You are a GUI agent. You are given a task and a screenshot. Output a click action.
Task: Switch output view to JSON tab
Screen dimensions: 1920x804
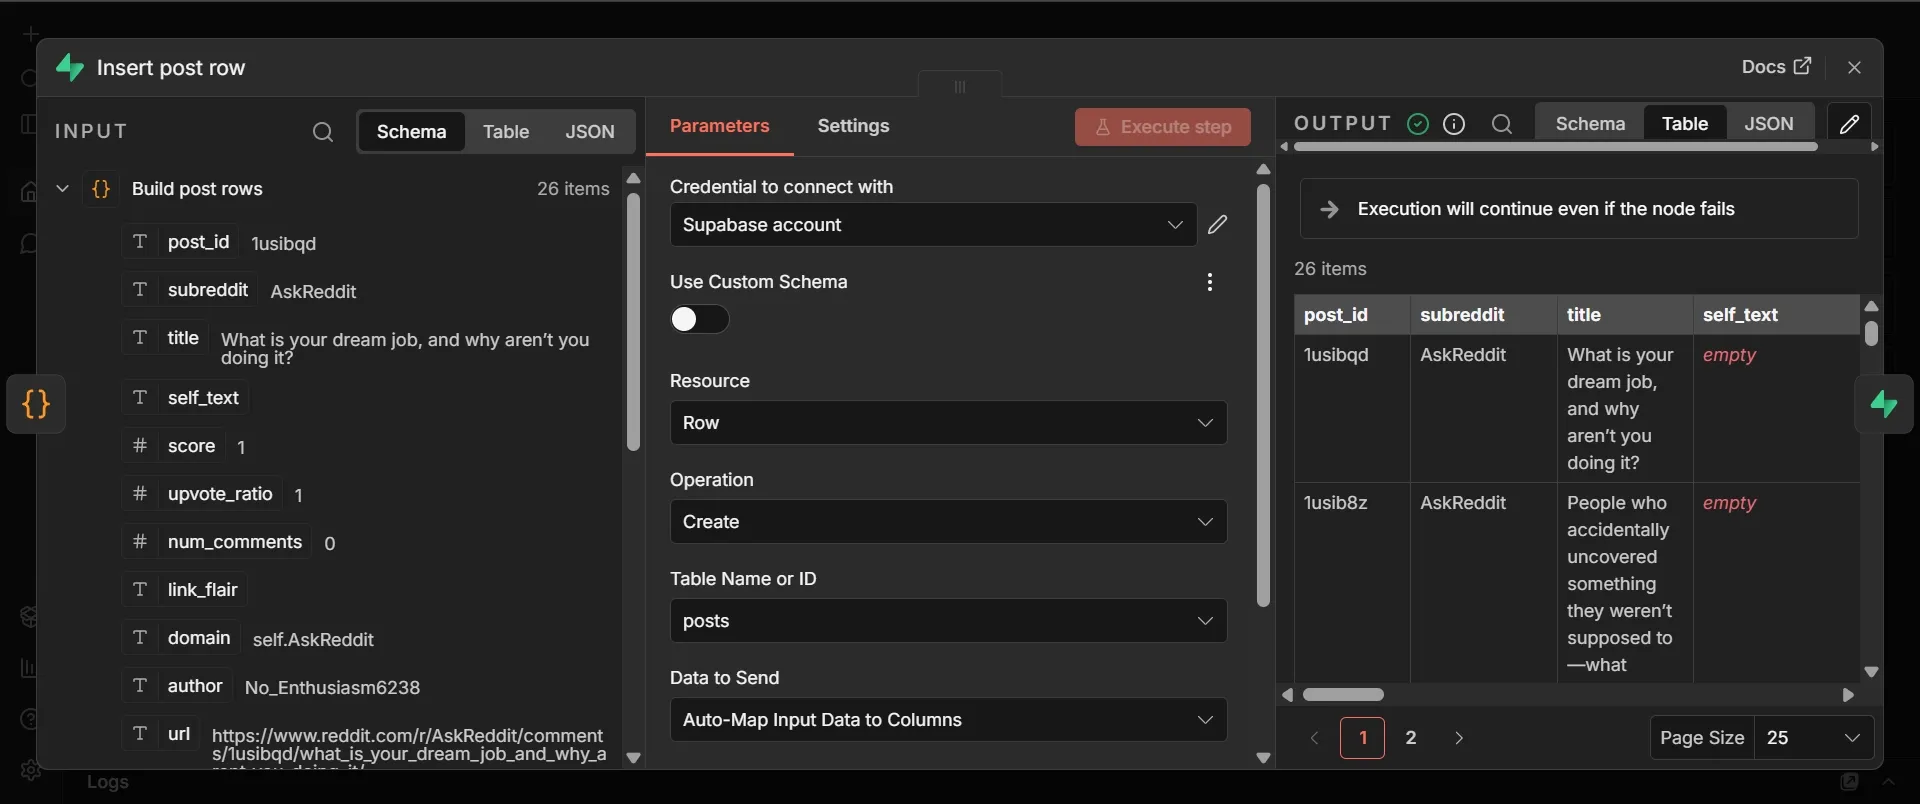point(1769,124)
